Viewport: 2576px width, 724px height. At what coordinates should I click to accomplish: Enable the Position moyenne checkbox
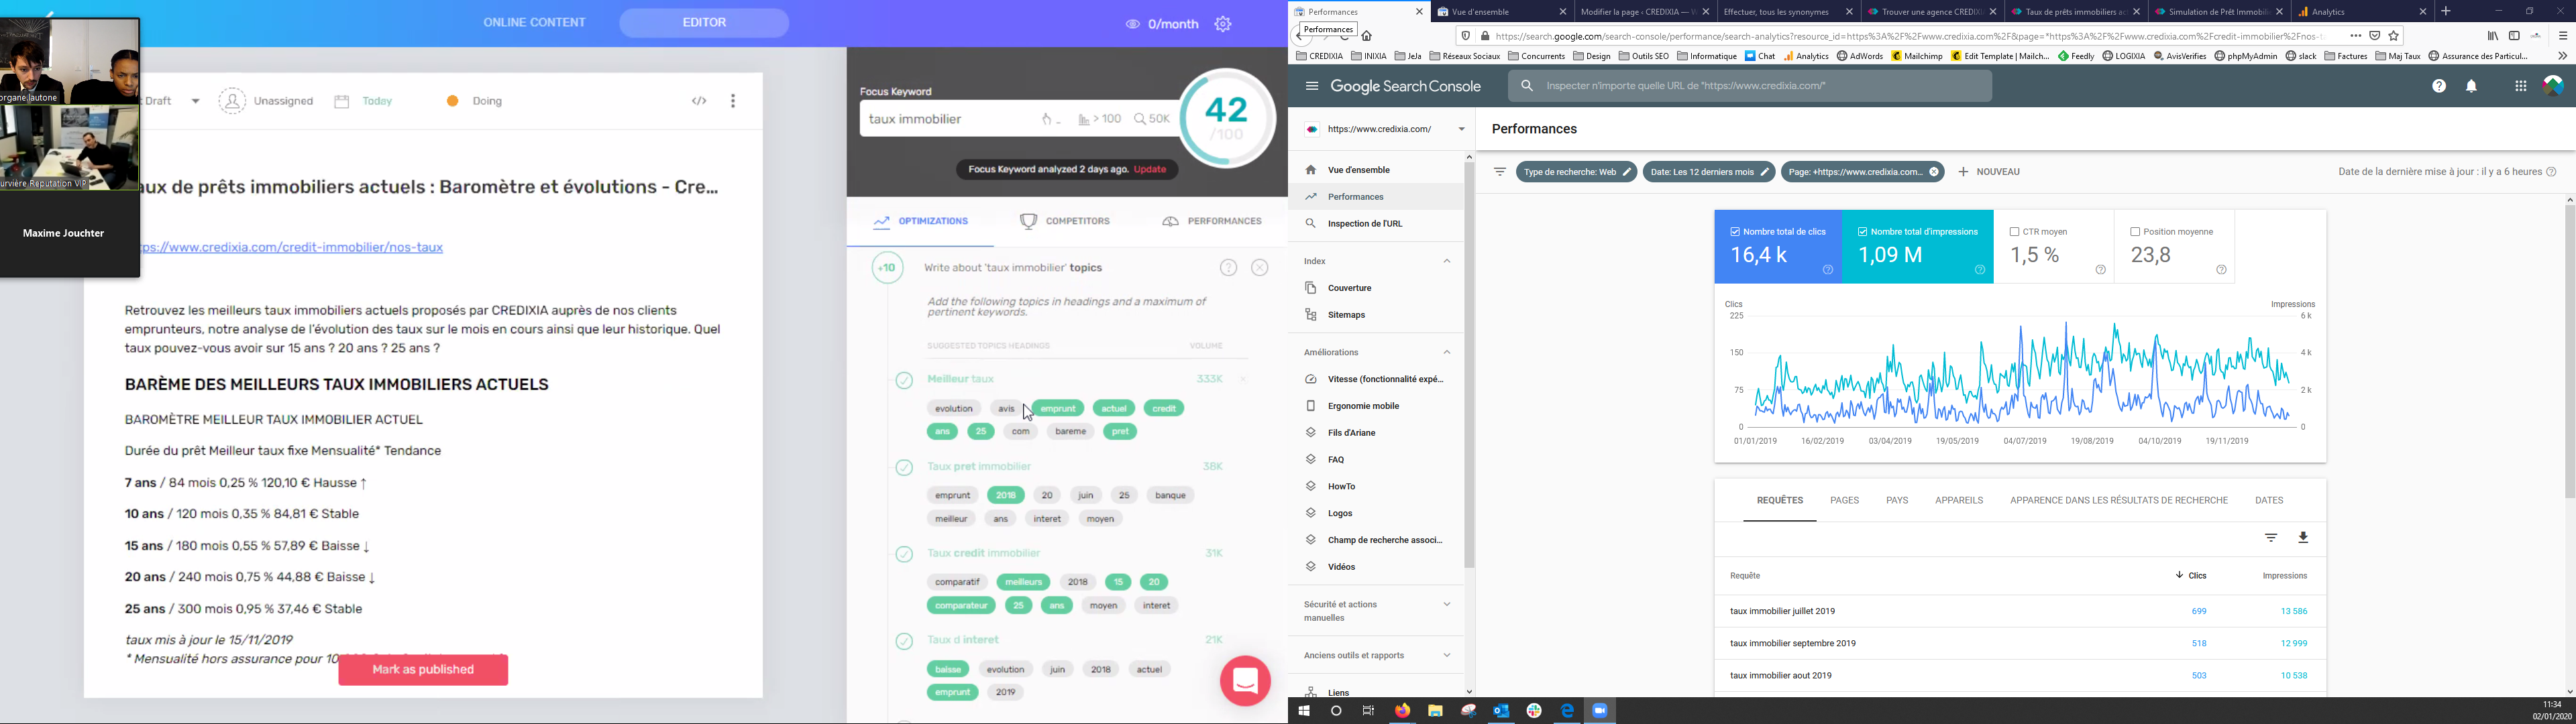[2135, 232]
